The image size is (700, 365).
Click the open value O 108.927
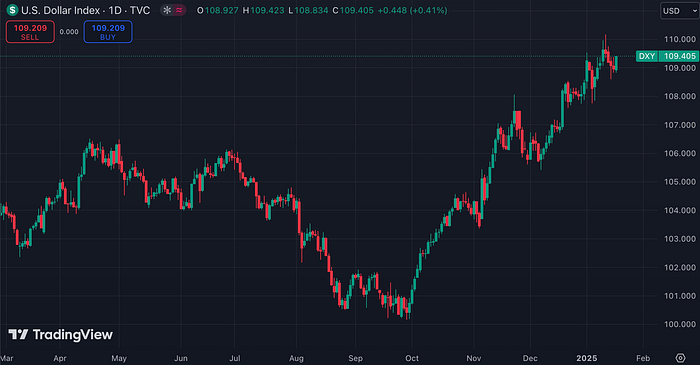218,10
